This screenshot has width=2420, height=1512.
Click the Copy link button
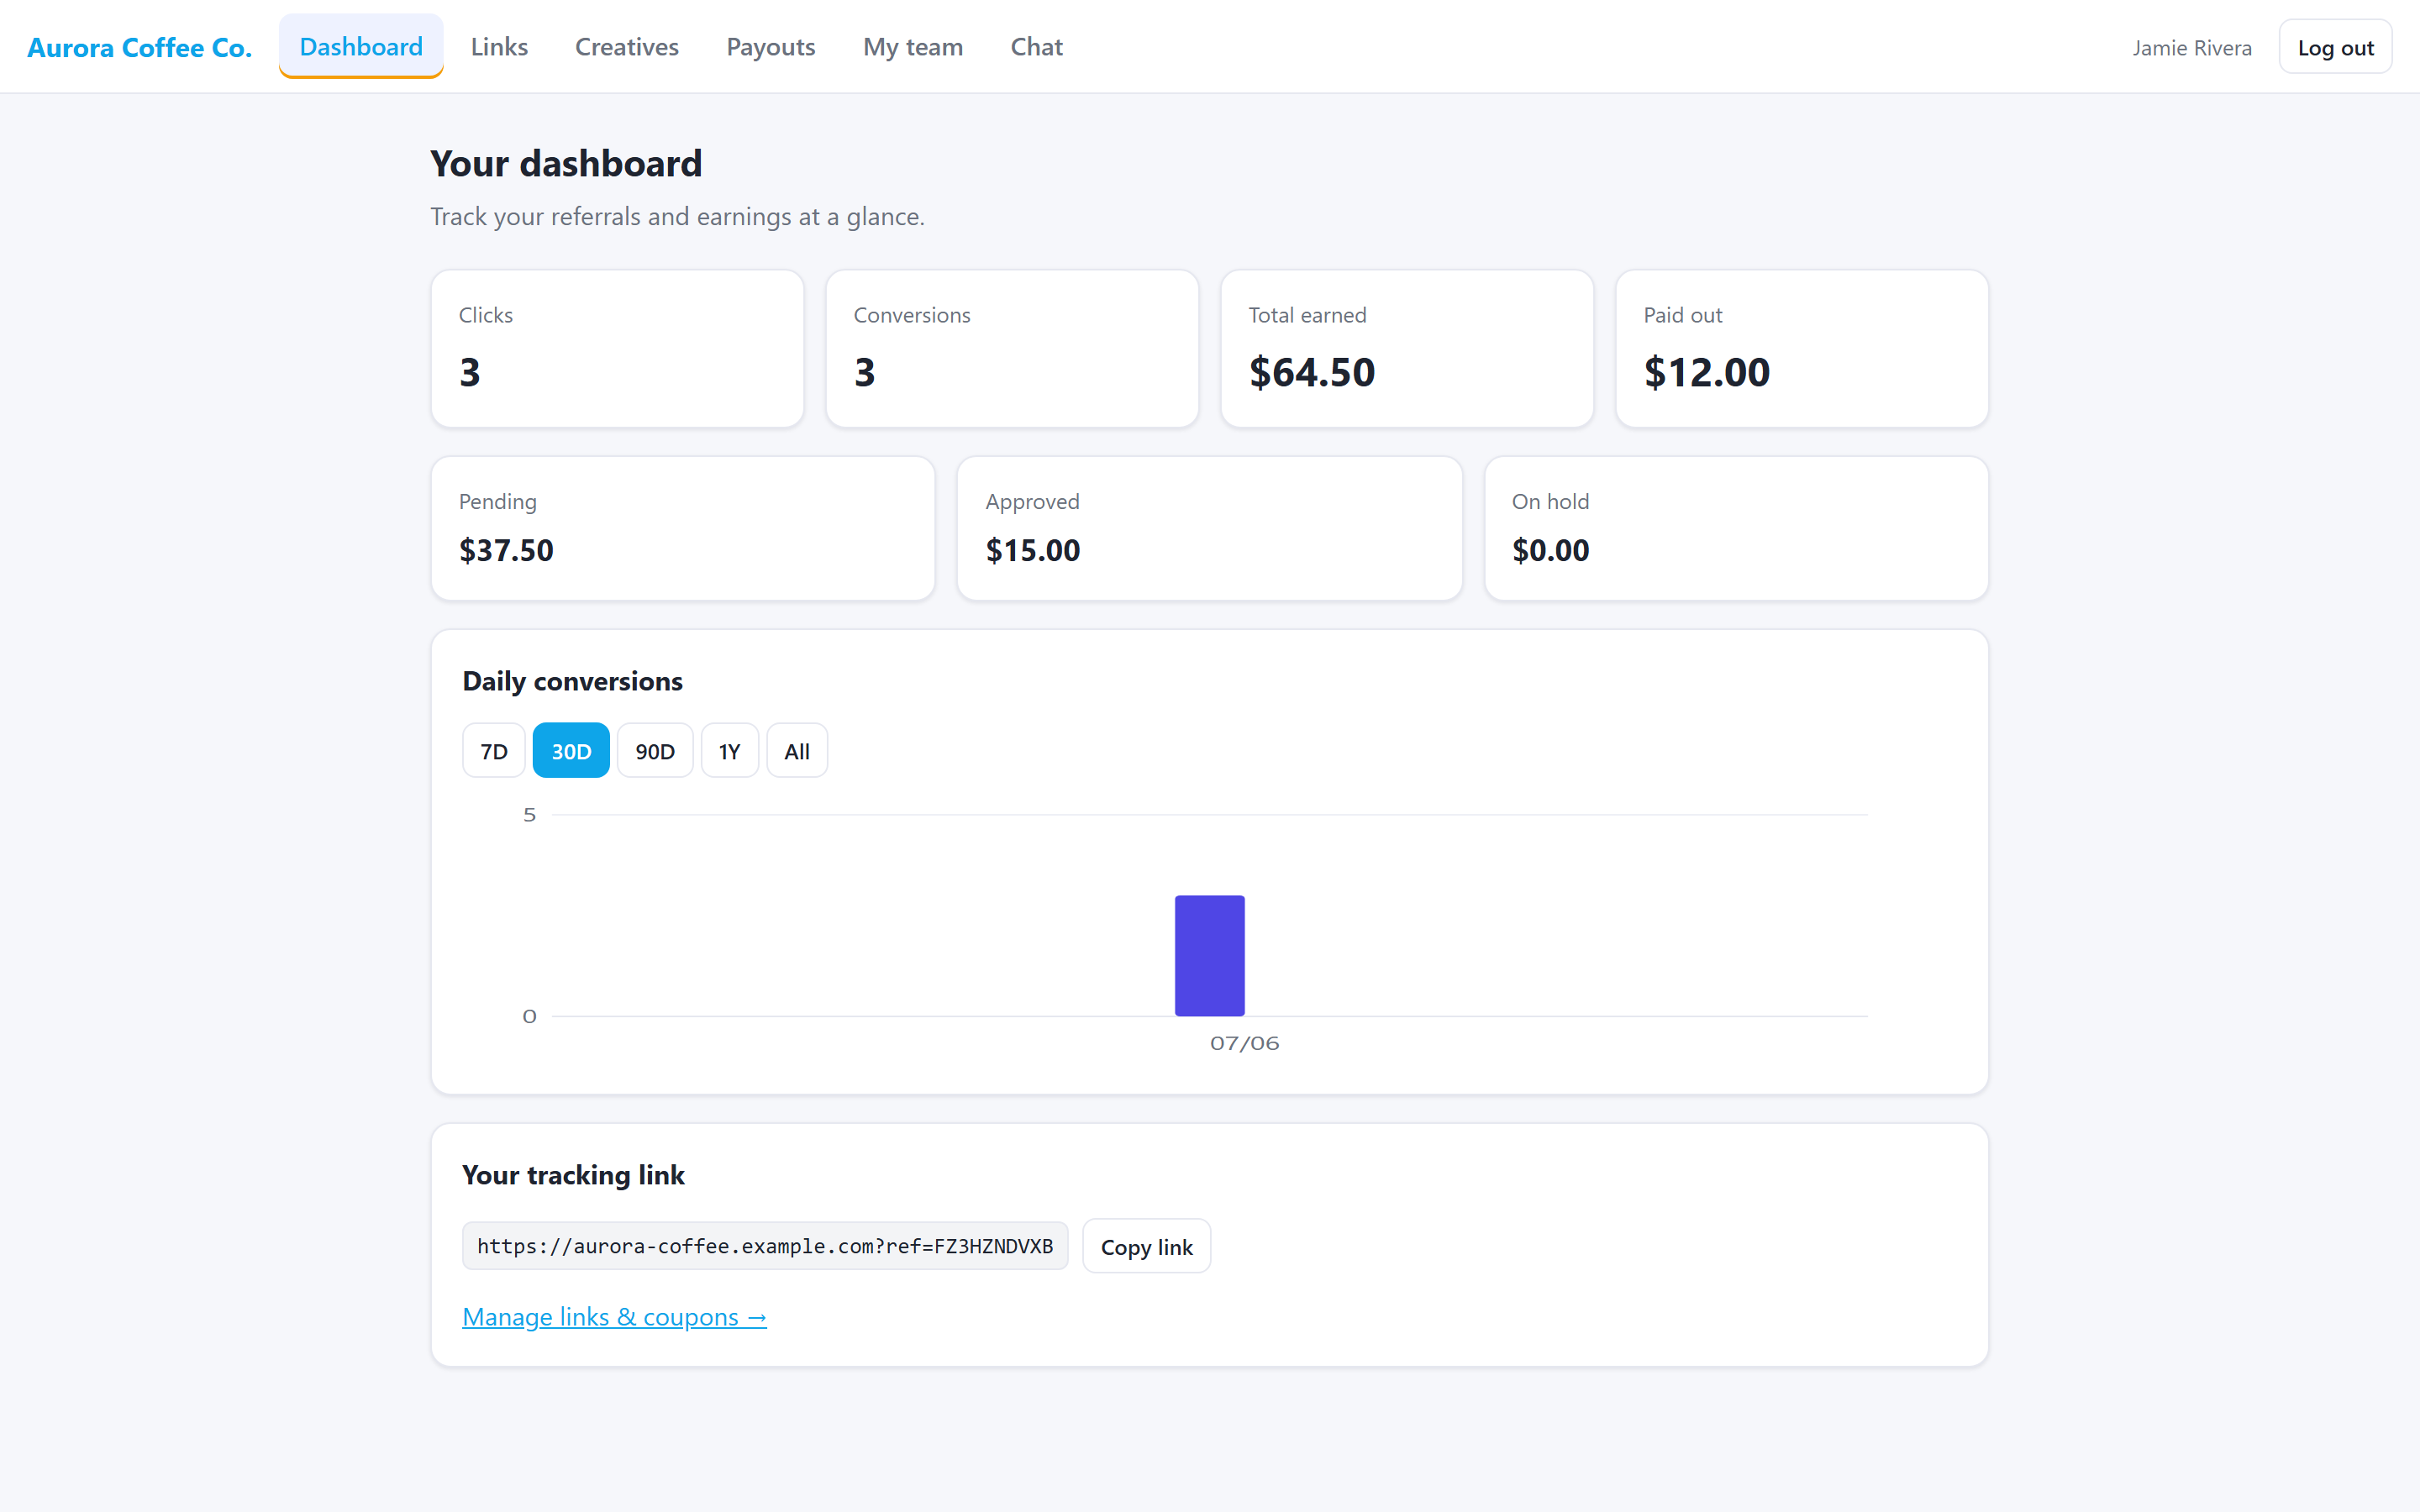point(1147,1246)
